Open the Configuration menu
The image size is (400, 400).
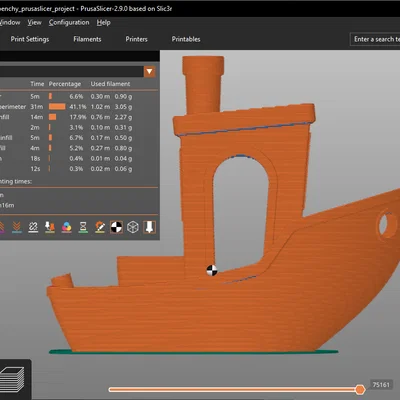pos(69,22)
